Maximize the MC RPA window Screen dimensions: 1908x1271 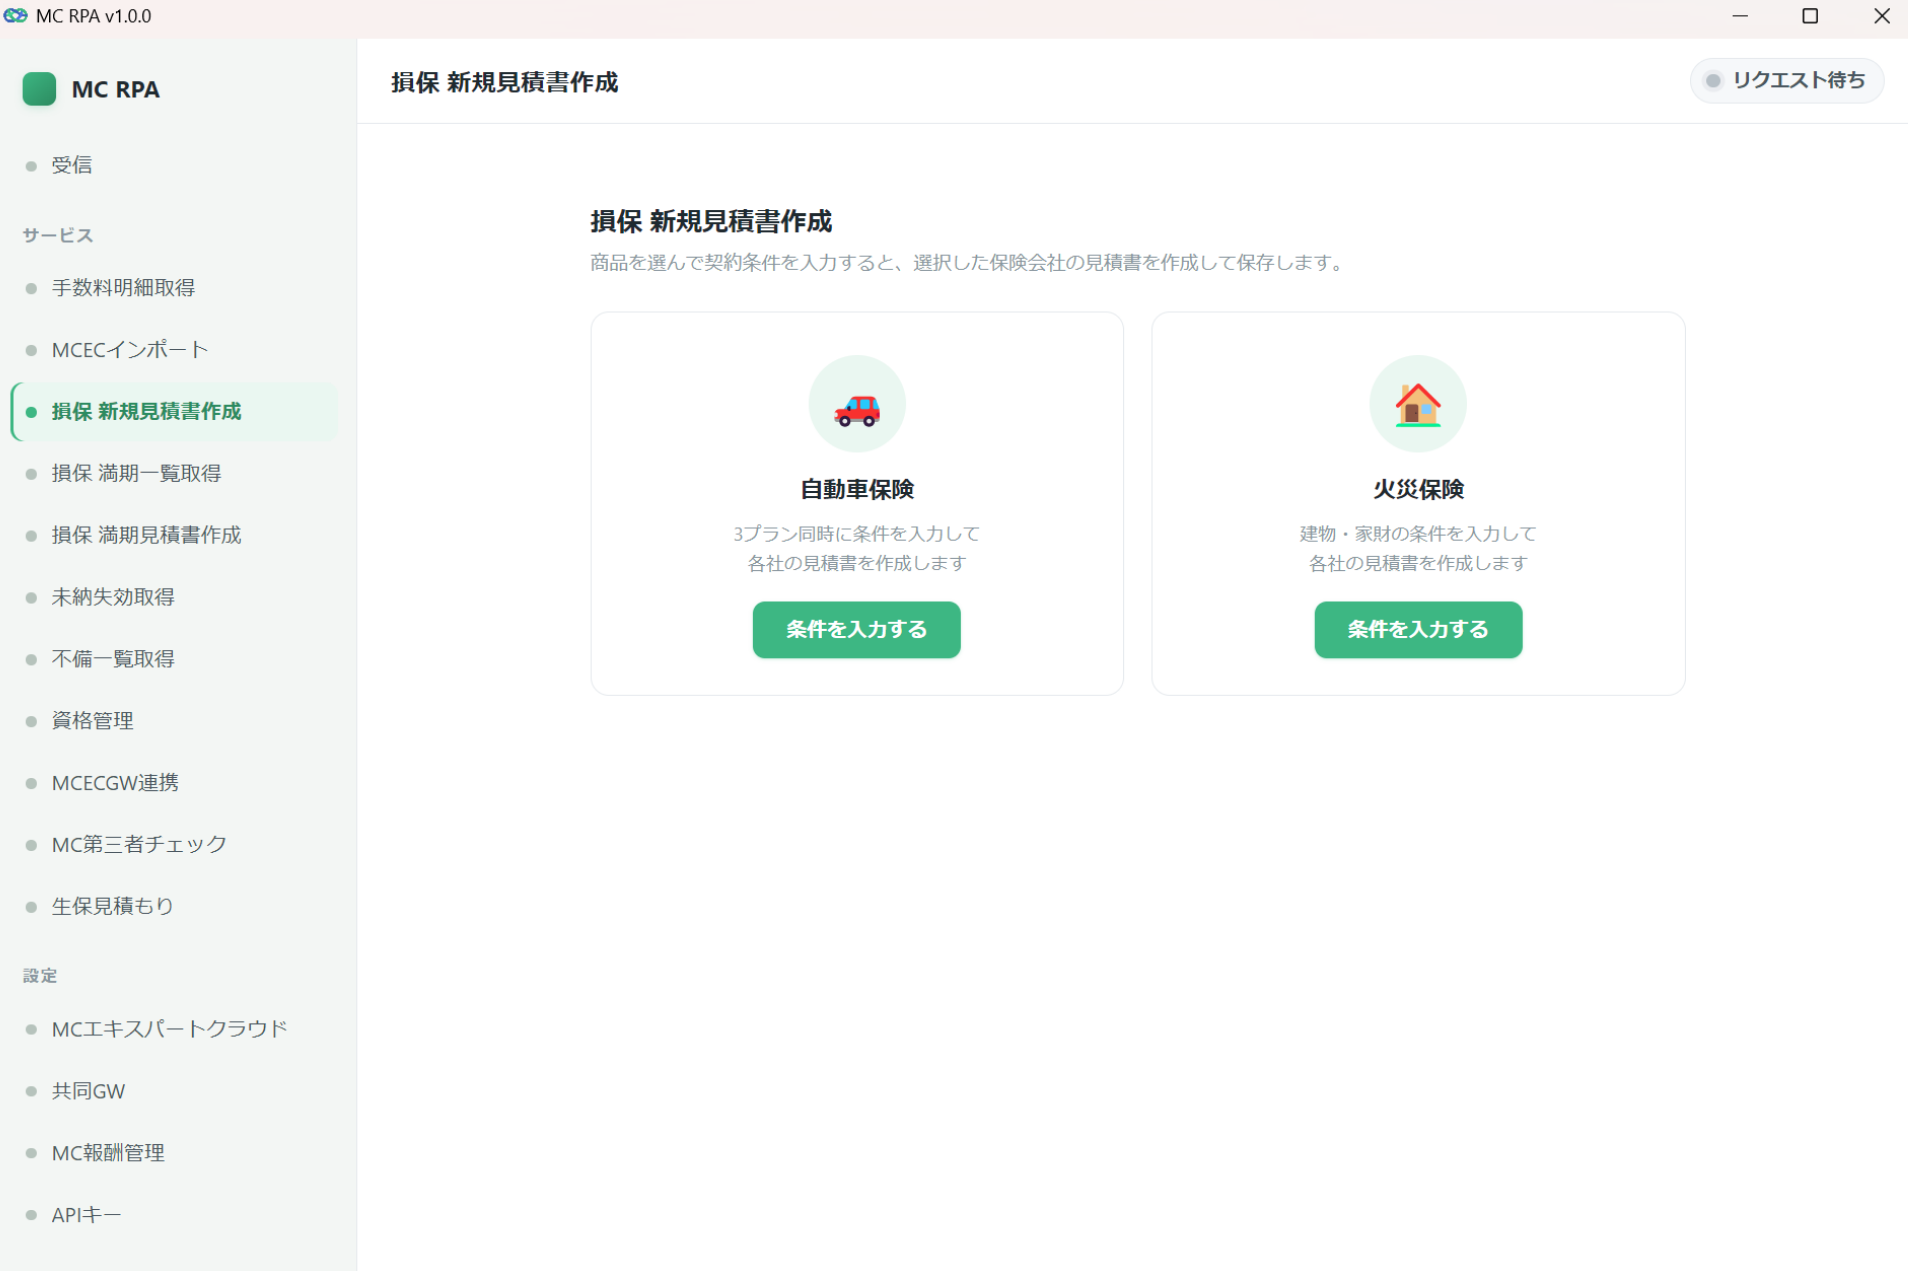click(x=1810, y=17)
